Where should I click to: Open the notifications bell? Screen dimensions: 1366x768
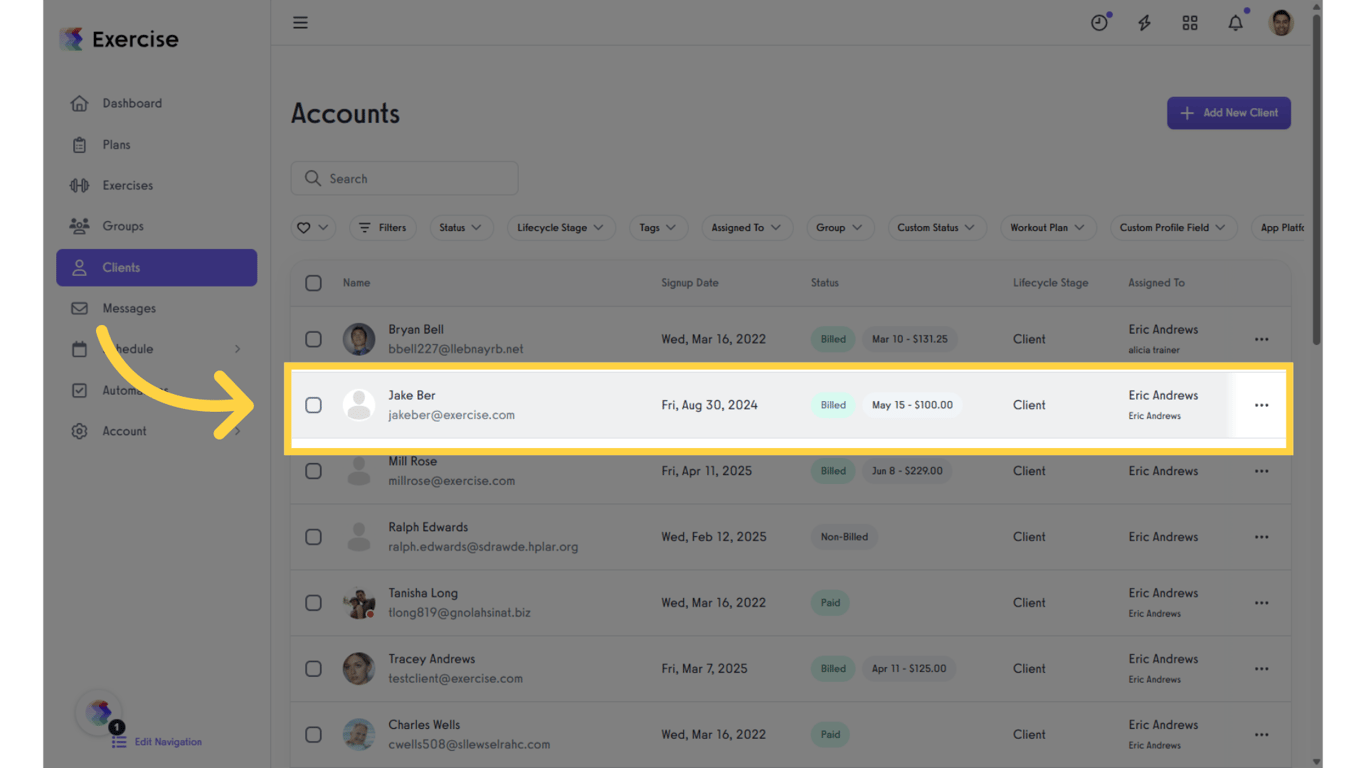1235,22
